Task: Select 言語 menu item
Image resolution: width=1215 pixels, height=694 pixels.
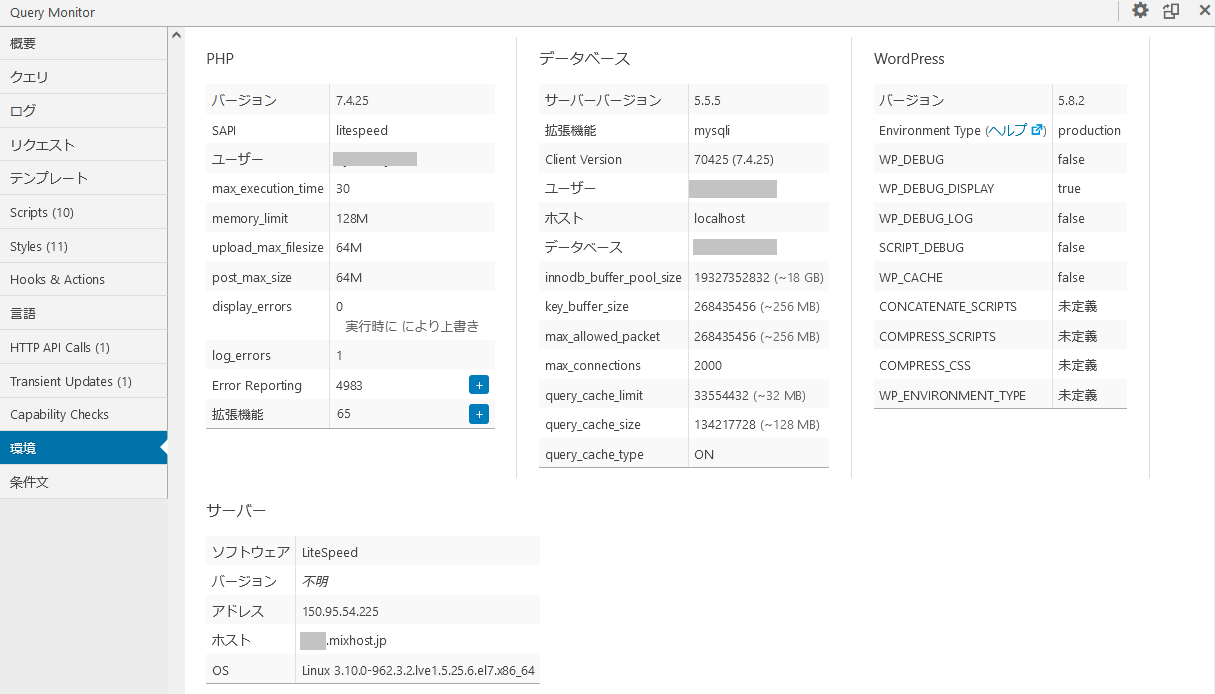Action: tap(83, 313)
